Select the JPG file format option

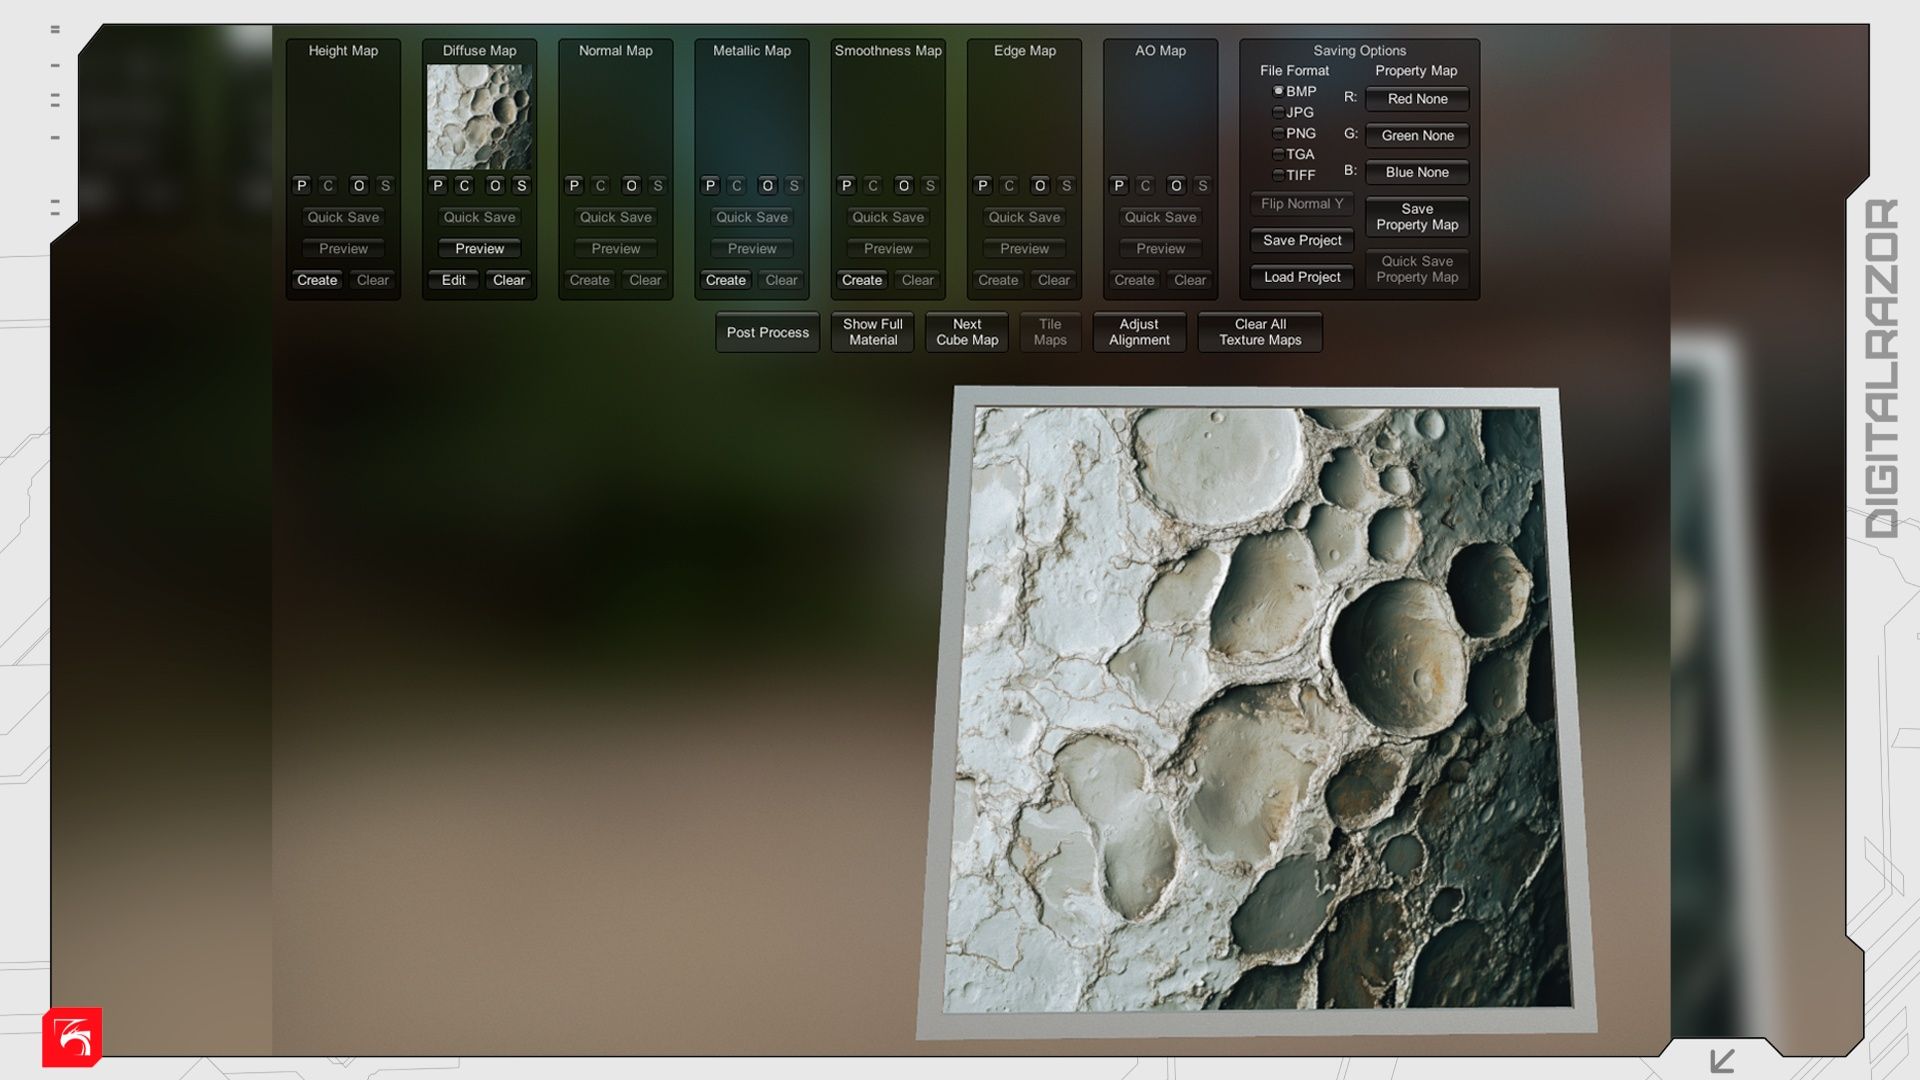1278,112
